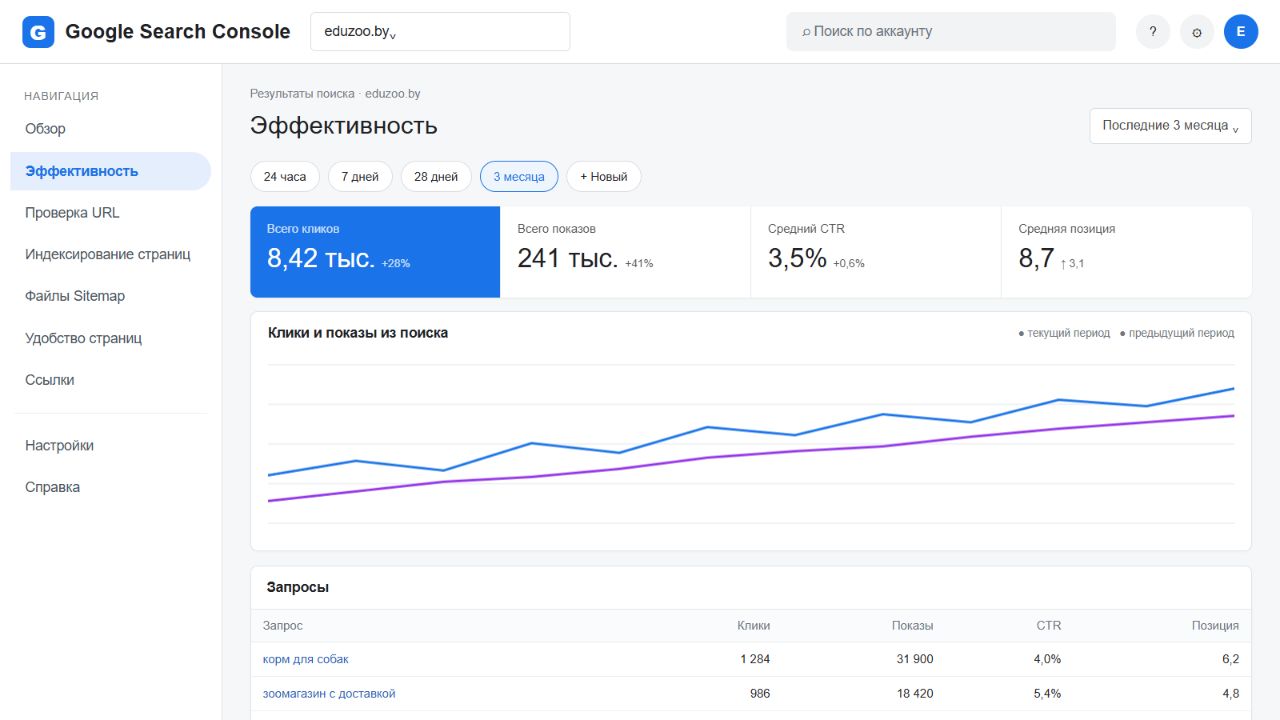Screen dimensions: 1280x720
Task: Open Индексирование страниц section
Action: tap(110, 255)
